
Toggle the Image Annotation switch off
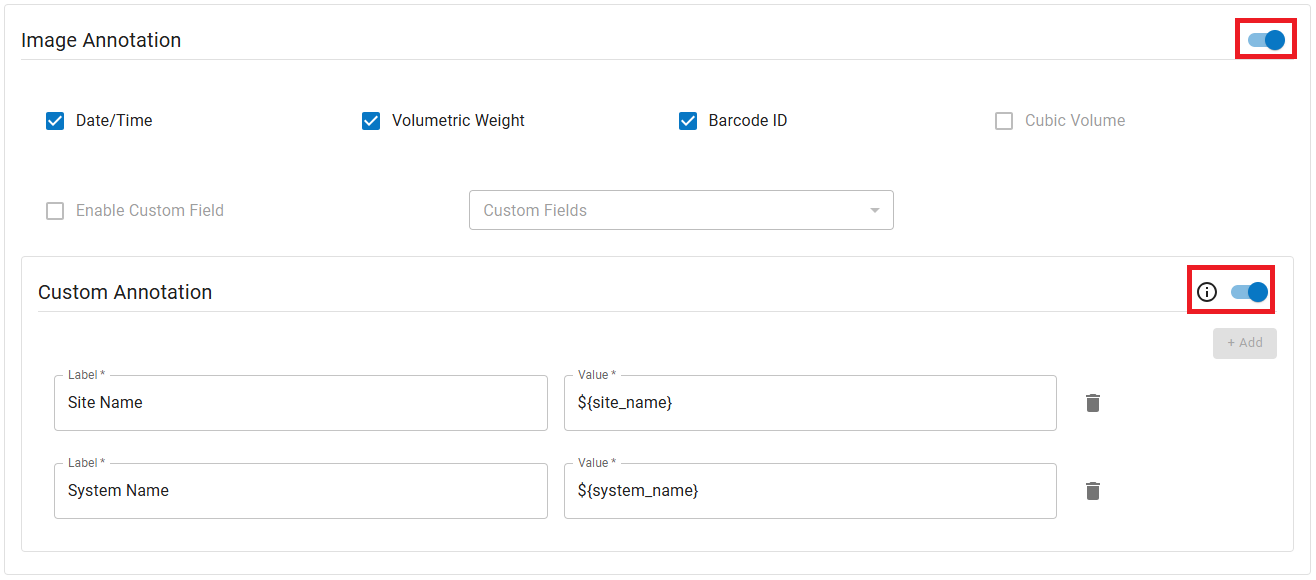(x=1266, y=40)
